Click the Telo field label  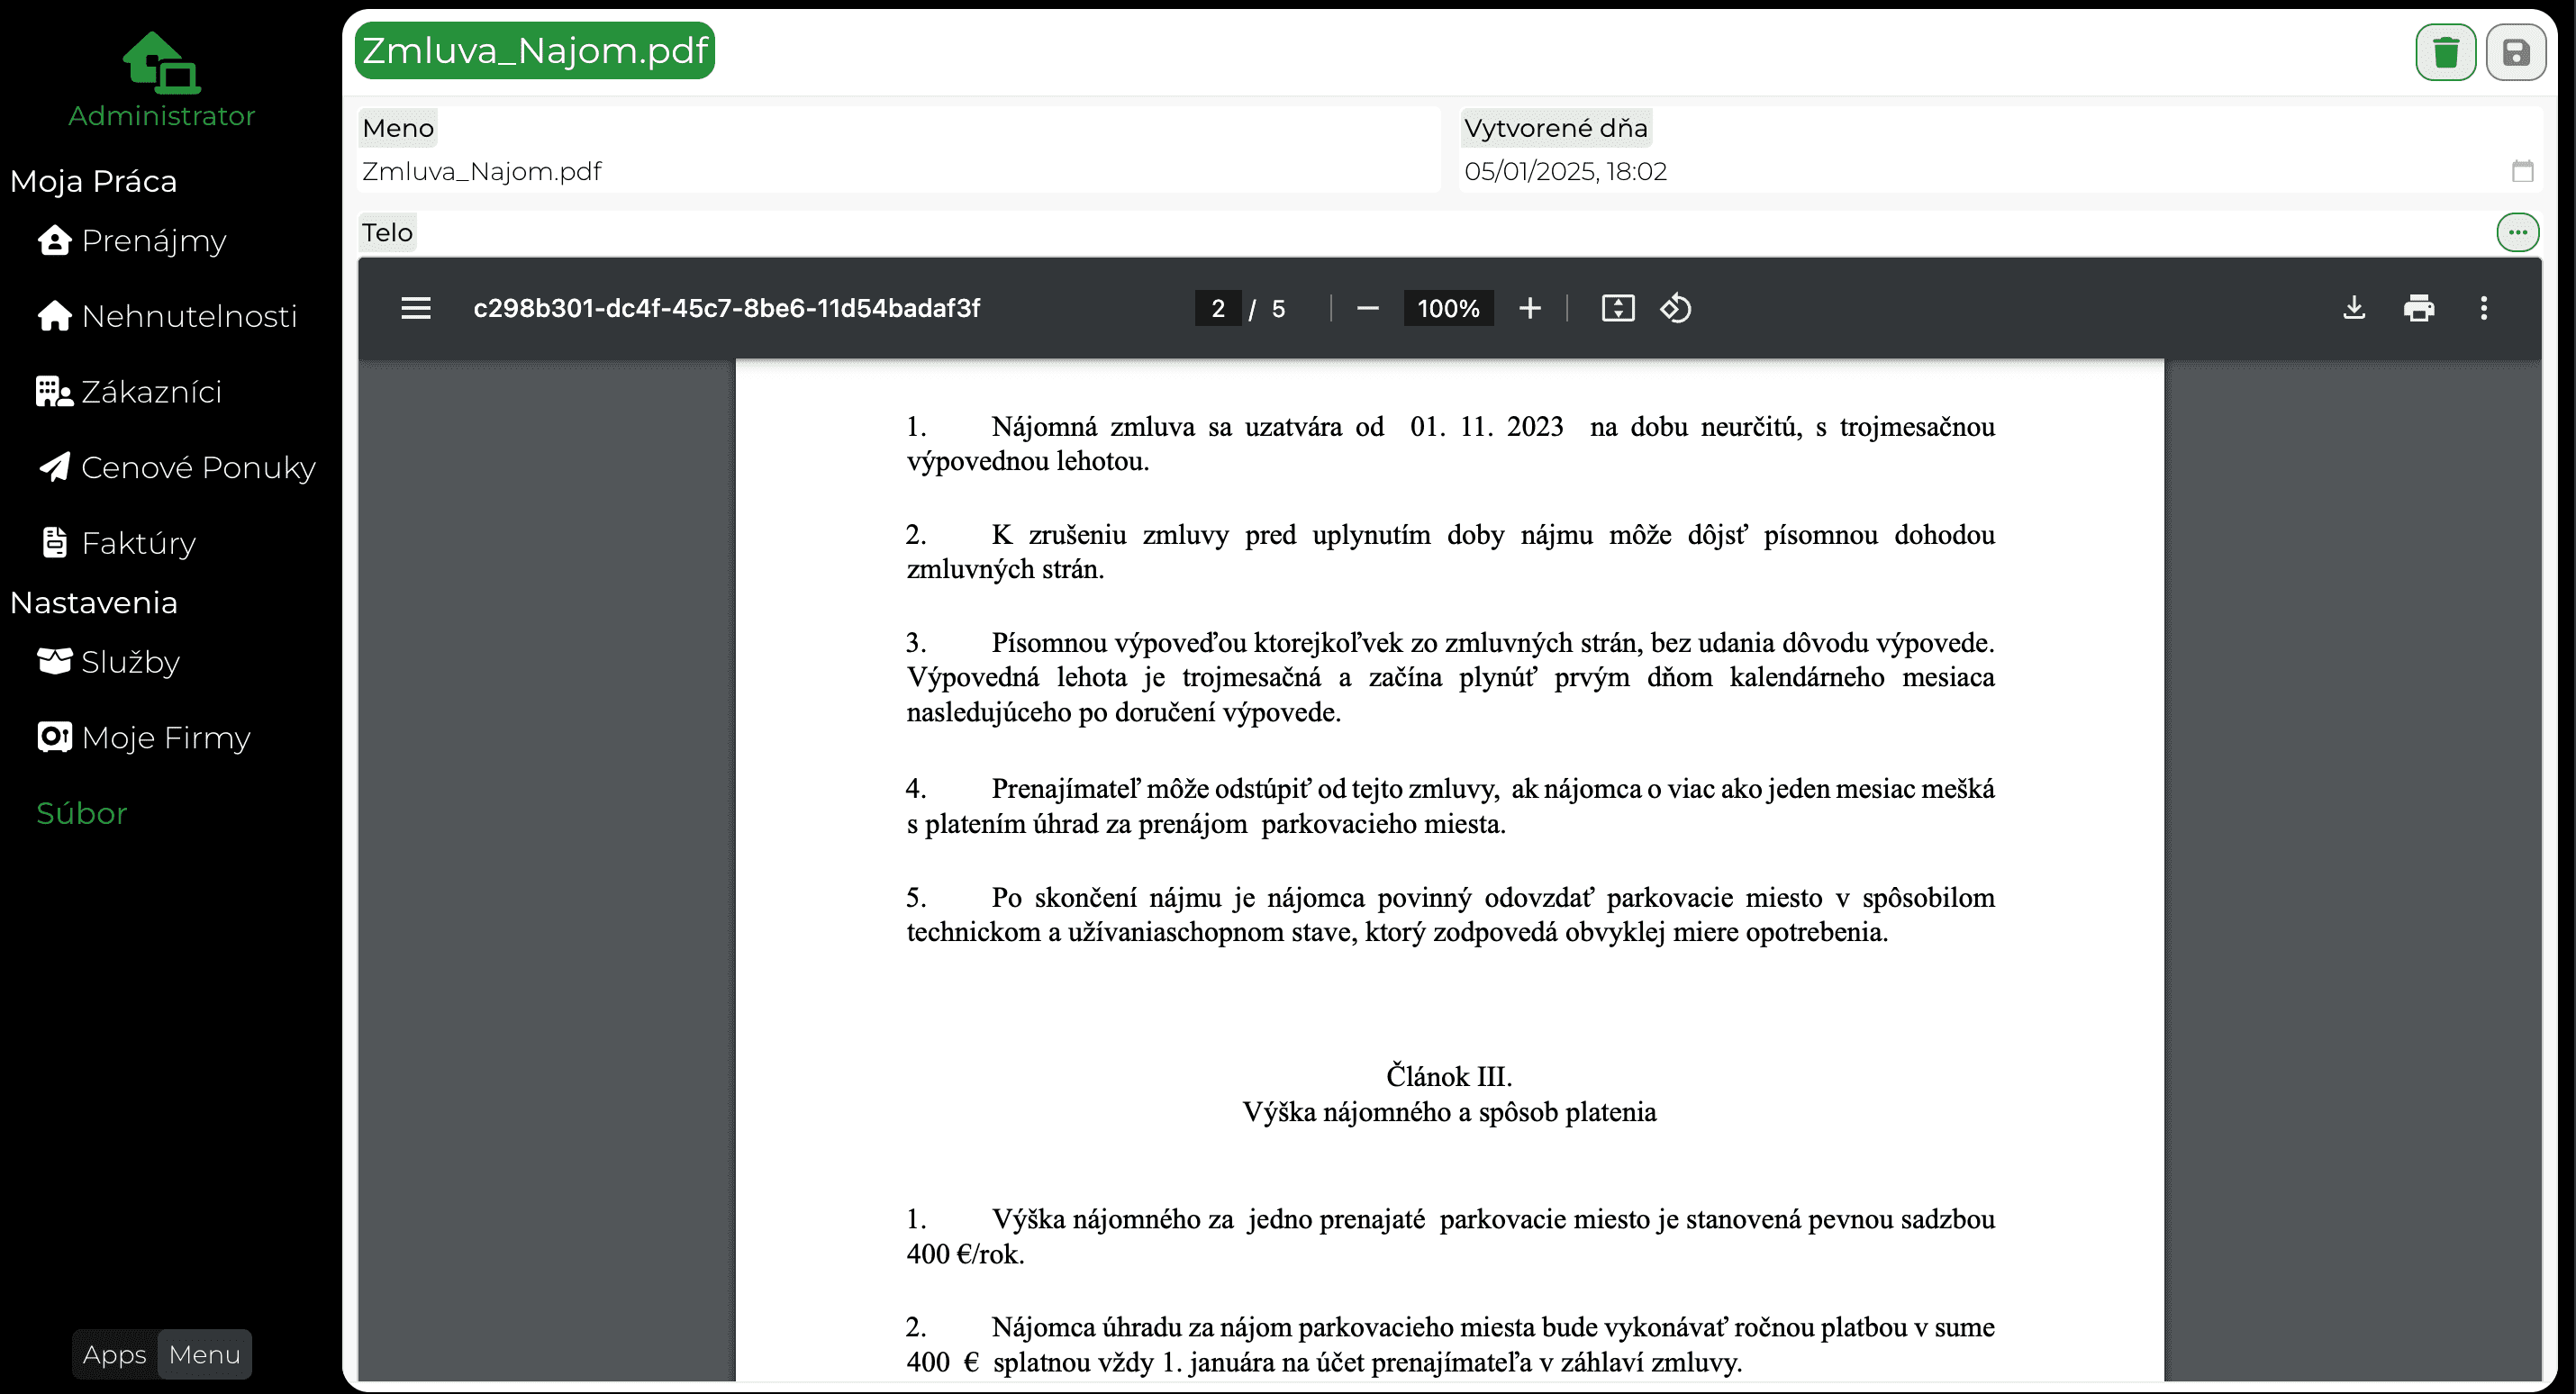[387, 232]
